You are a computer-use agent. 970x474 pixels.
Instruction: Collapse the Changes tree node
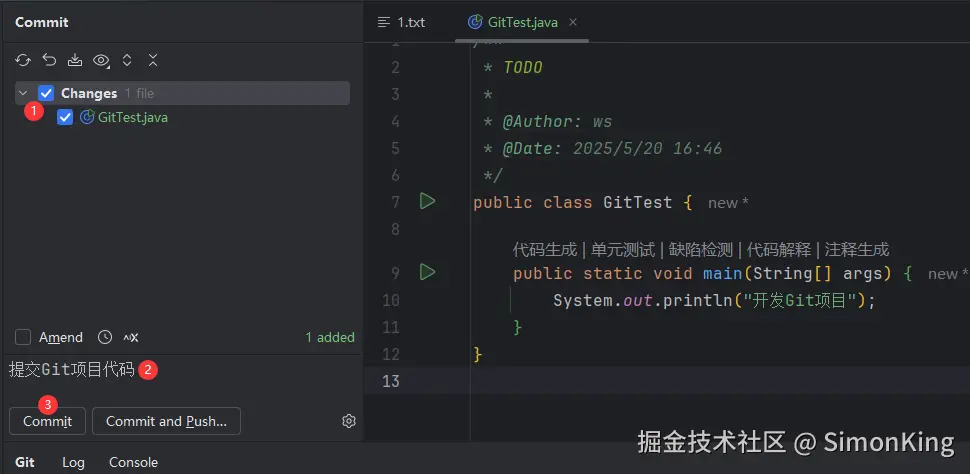[23, 93]
